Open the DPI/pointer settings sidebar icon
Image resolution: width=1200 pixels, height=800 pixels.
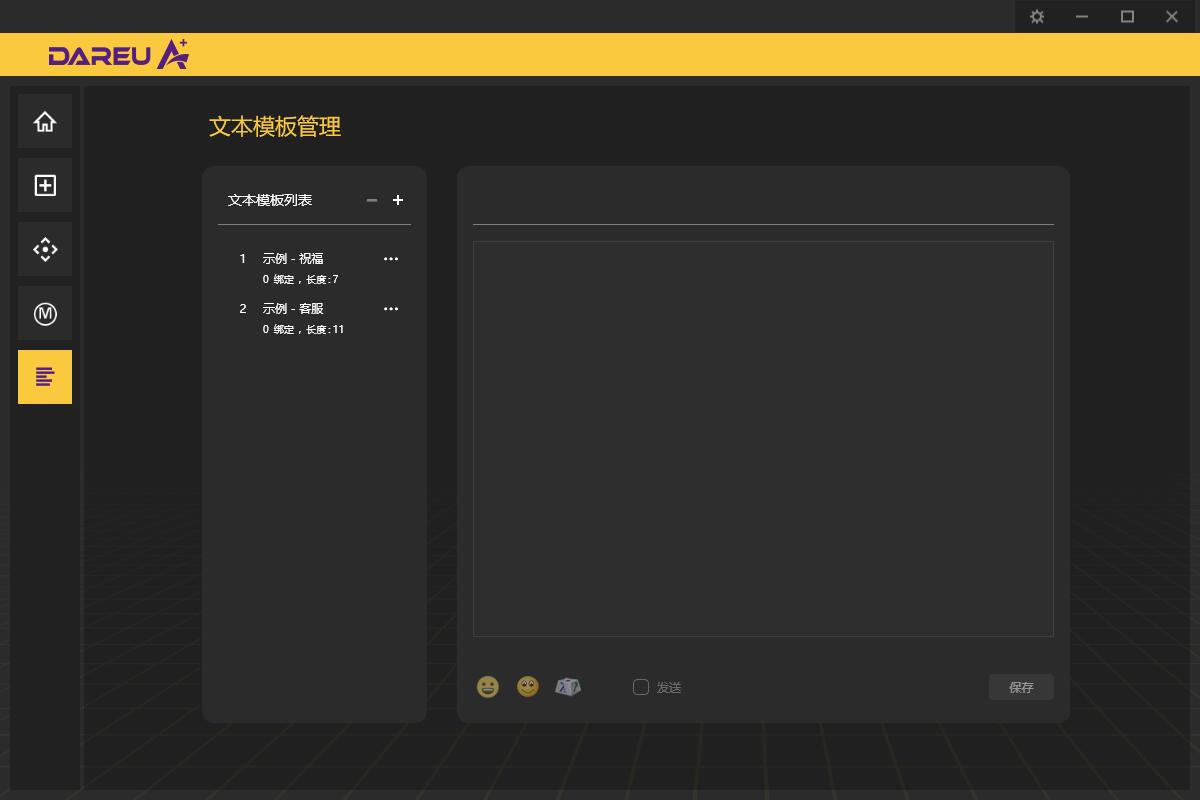44,249
